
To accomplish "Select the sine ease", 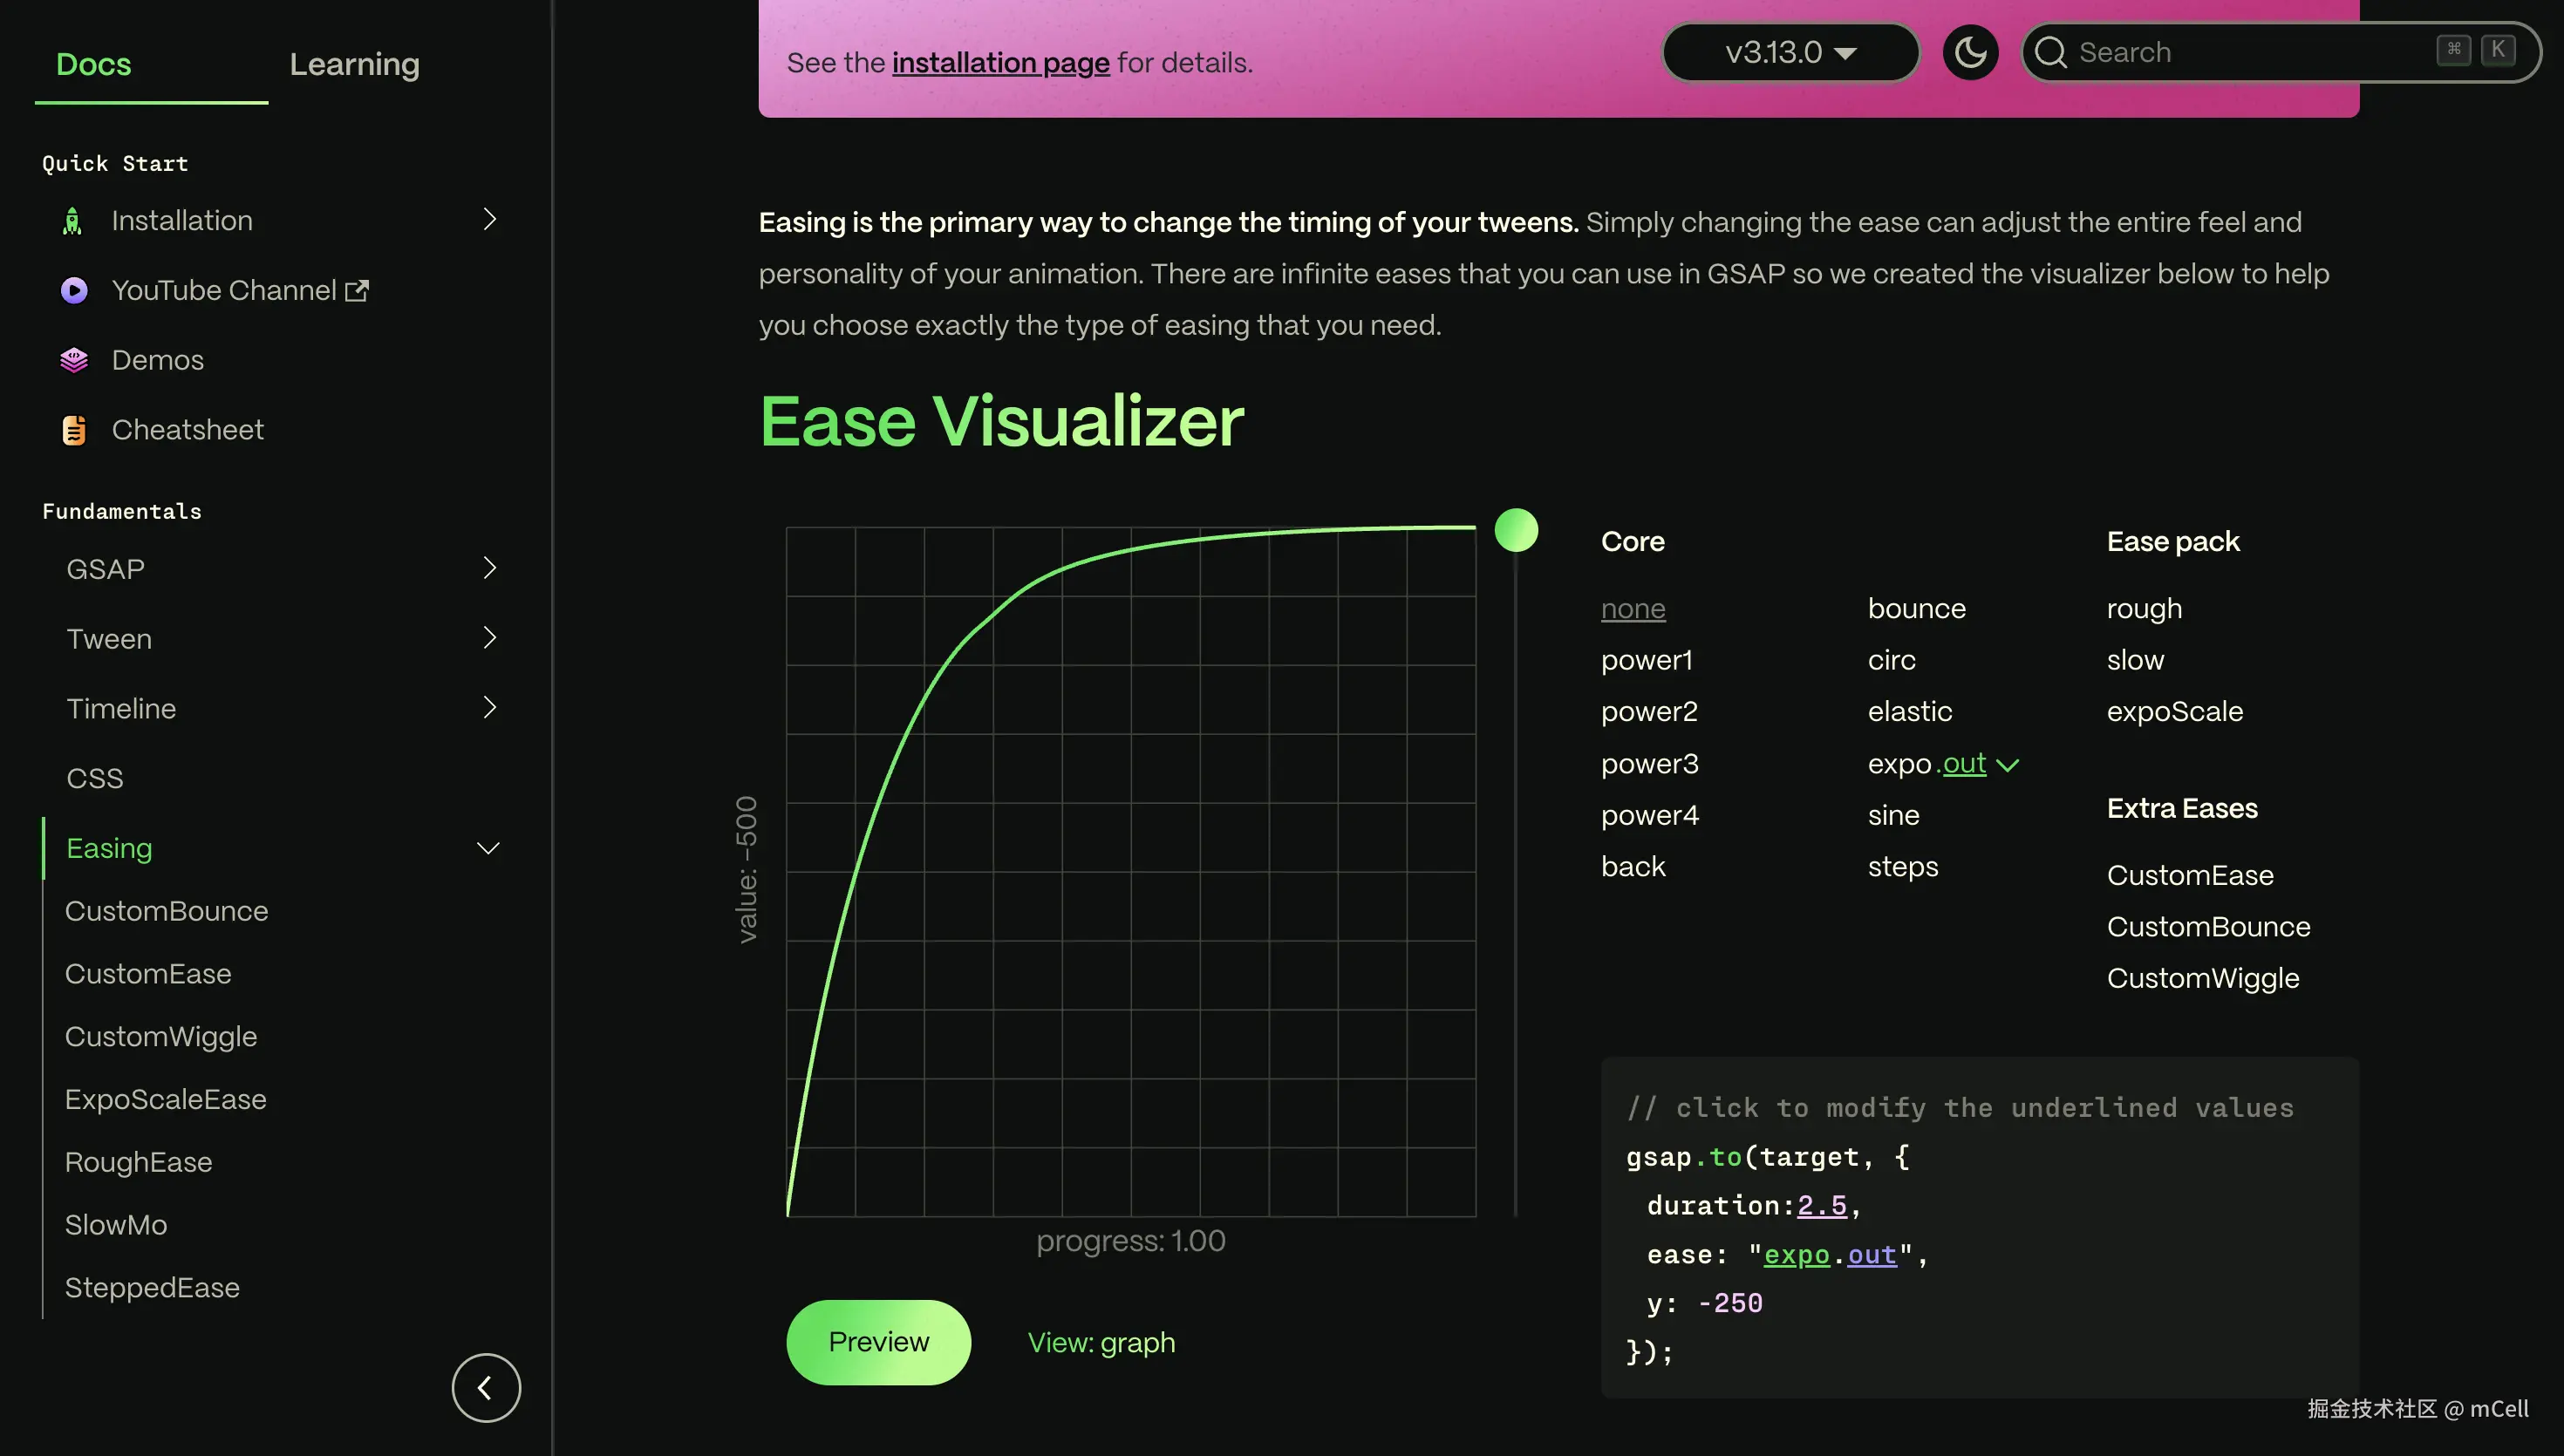I will click(x=1893, y=815).
